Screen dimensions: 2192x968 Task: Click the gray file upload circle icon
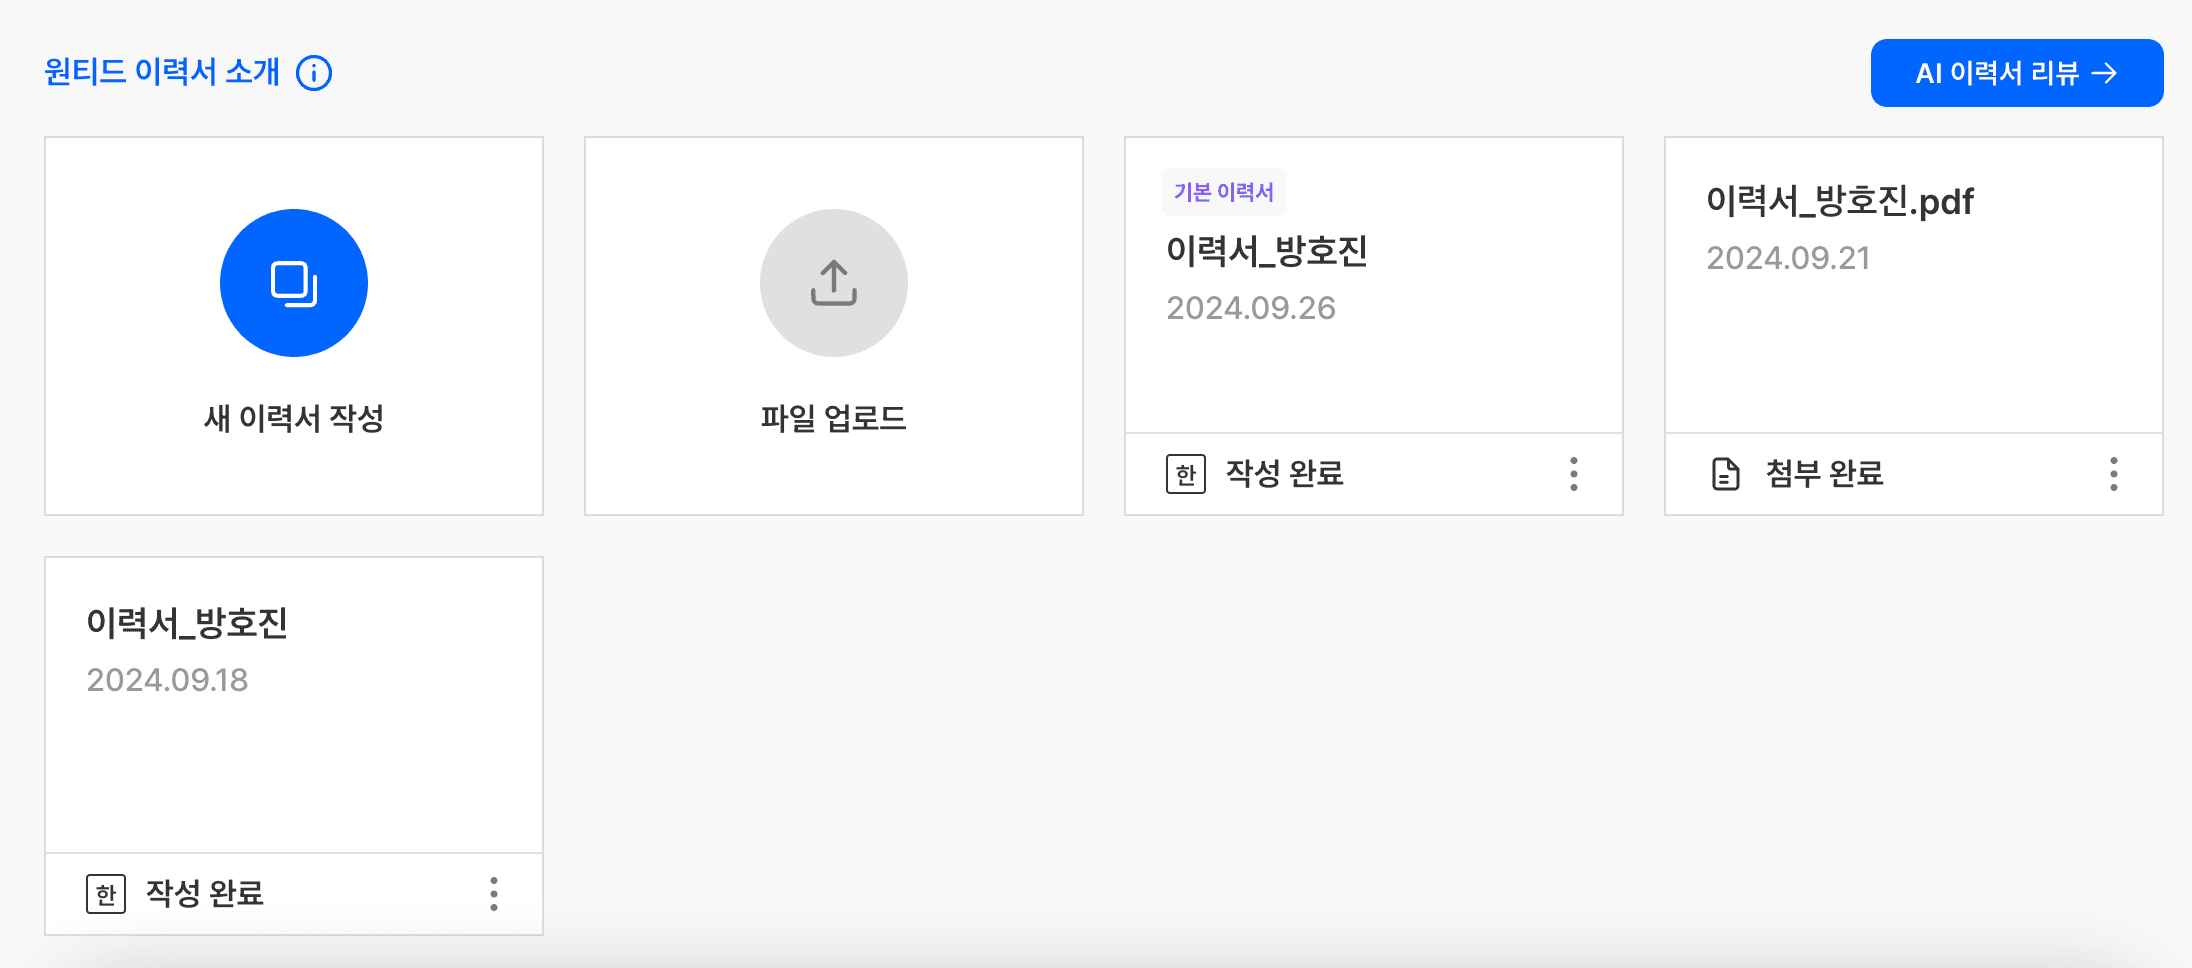tap(833, 283)
